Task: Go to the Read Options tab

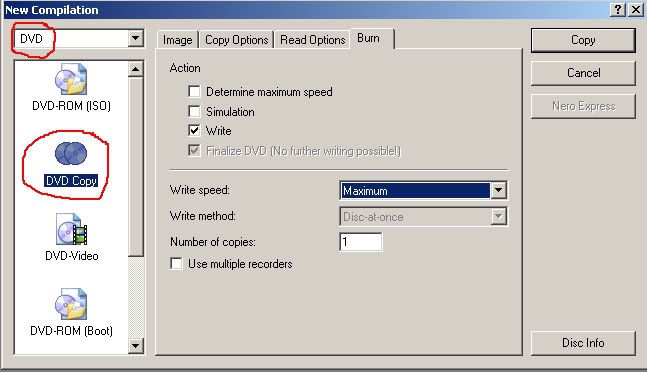Action: (312, 40)
